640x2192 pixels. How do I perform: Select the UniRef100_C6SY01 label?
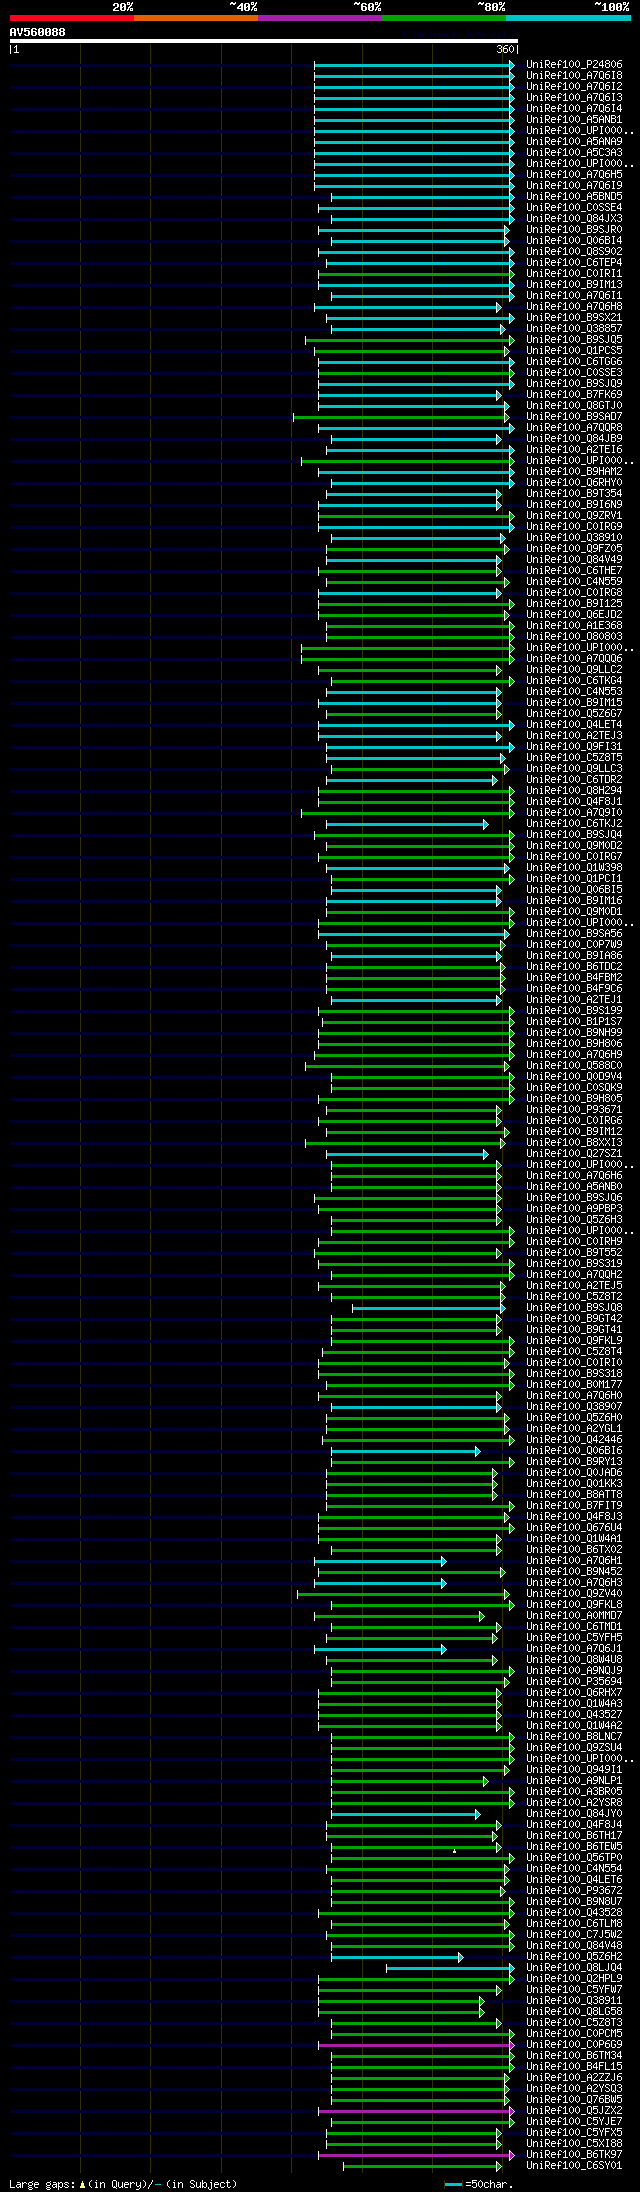click(574, 2166)
